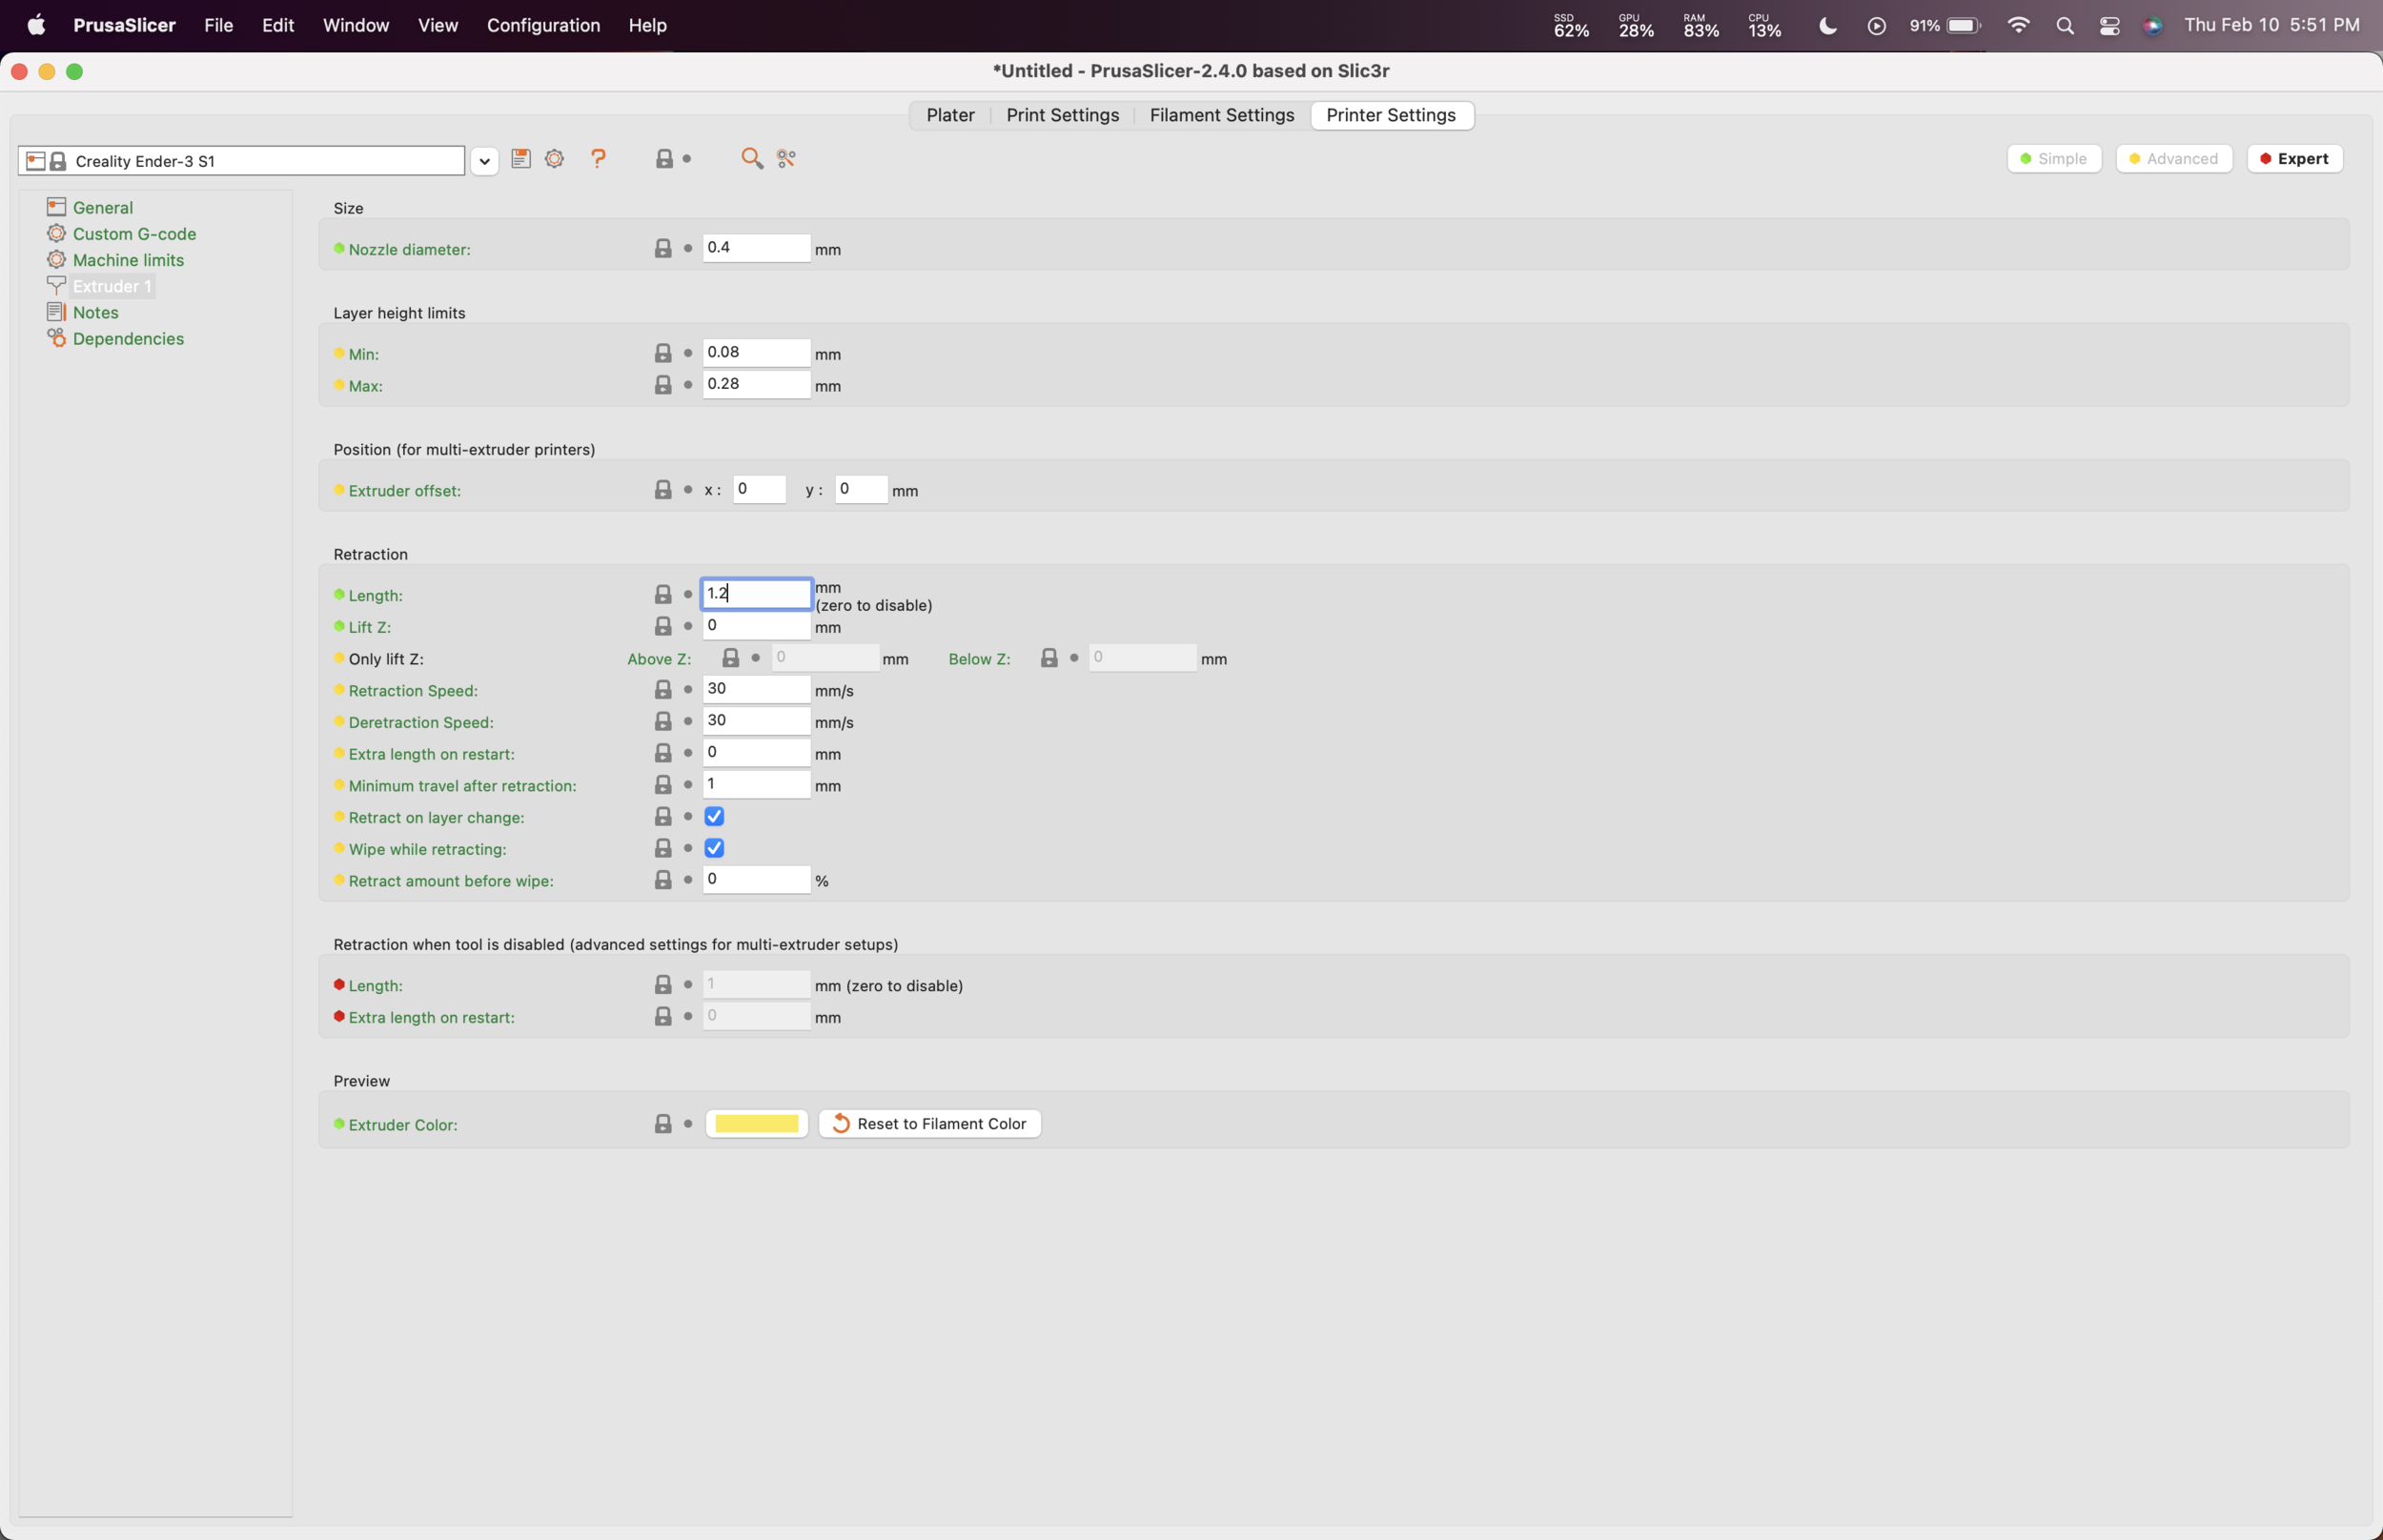Open macOS Spotlight search icon
The image size is (2383, 1540).
pos(2065,26)
